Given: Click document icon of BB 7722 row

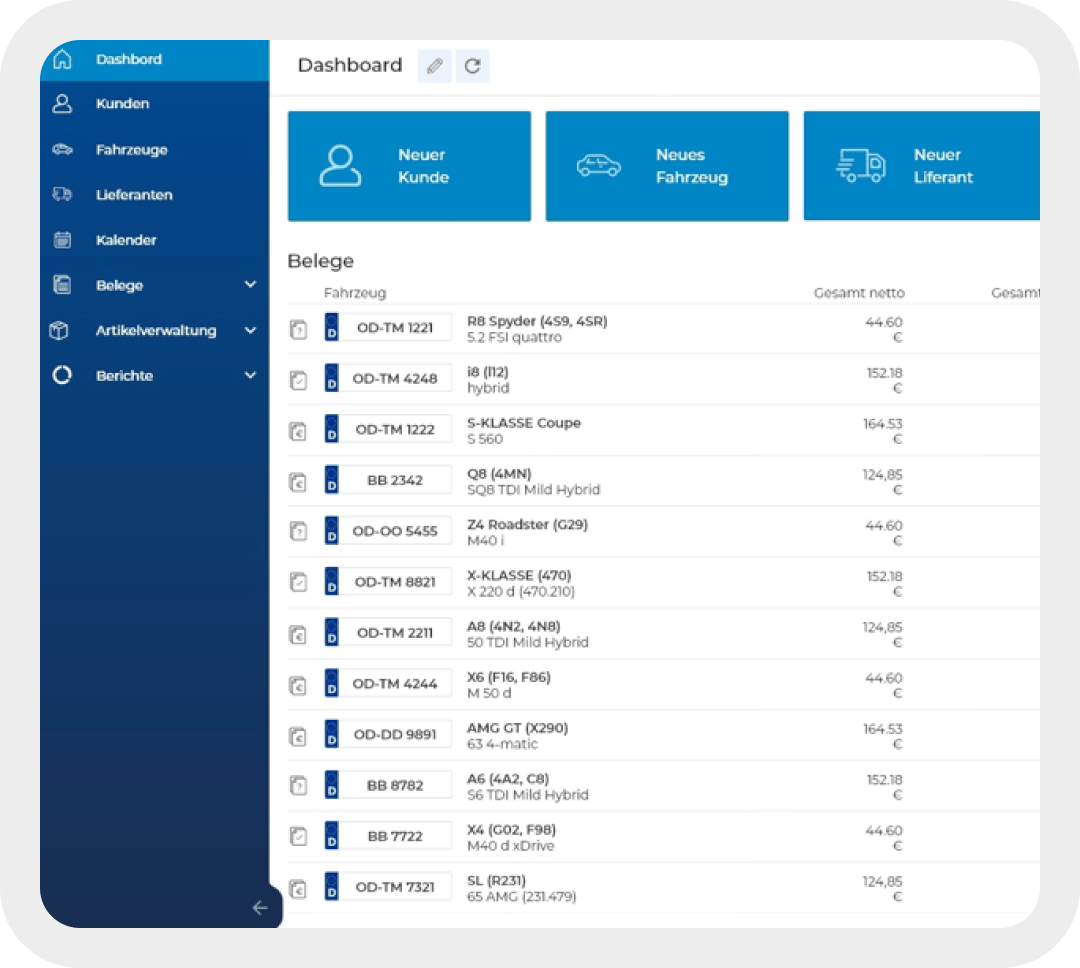Looking at the screenshot, I should click(x=298, y=836).
